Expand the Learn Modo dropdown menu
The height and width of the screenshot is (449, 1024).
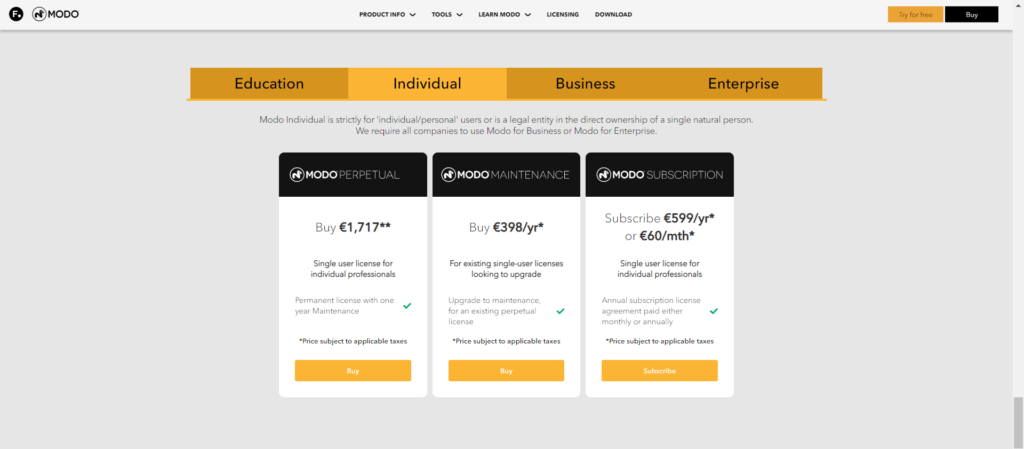point(505,14)
